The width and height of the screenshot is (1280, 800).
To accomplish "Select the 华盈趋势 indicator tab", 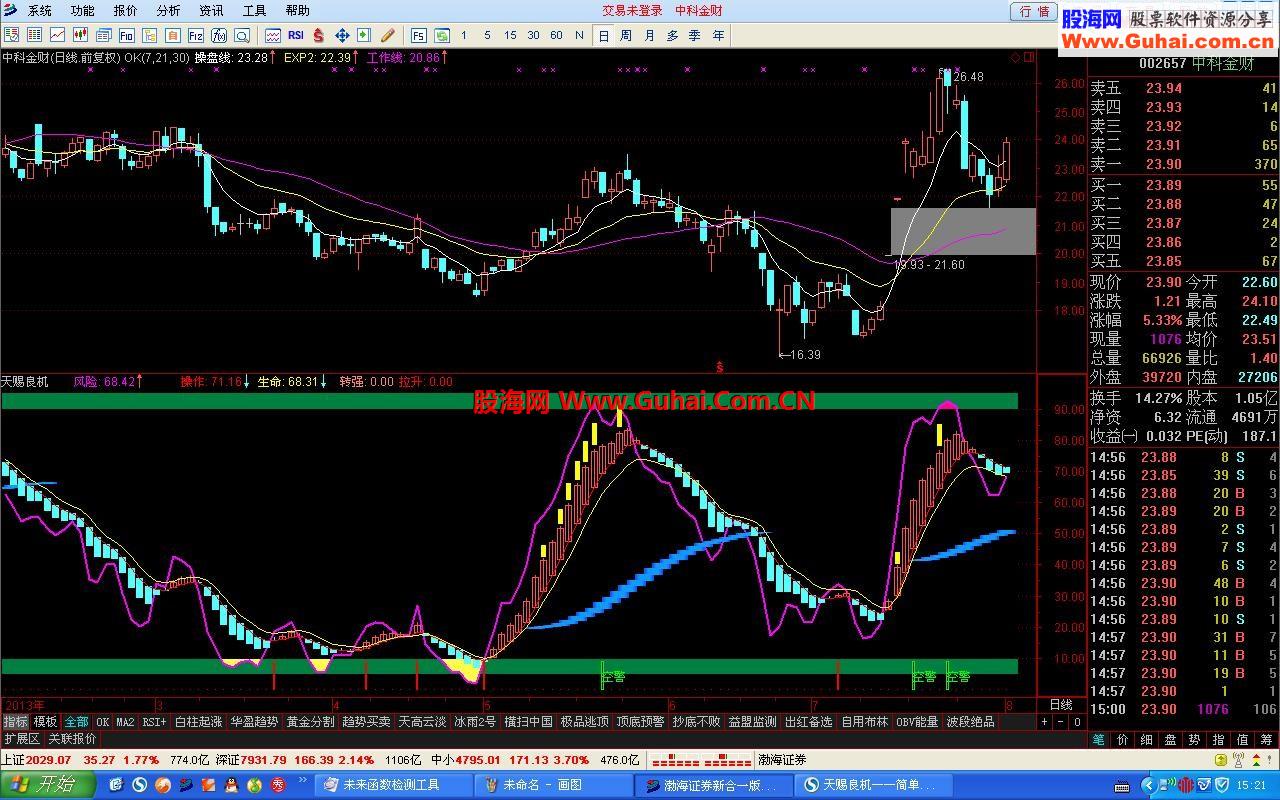I will pos(254,721).
